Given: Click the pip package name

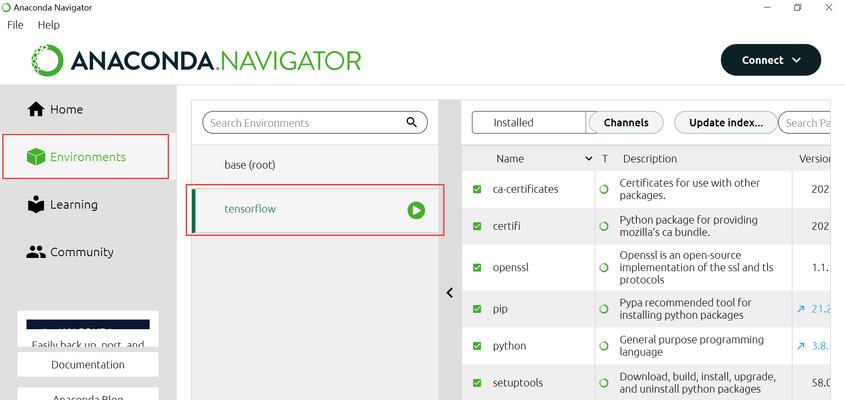Looking at the screenshot, I should (x=500, y=309).
